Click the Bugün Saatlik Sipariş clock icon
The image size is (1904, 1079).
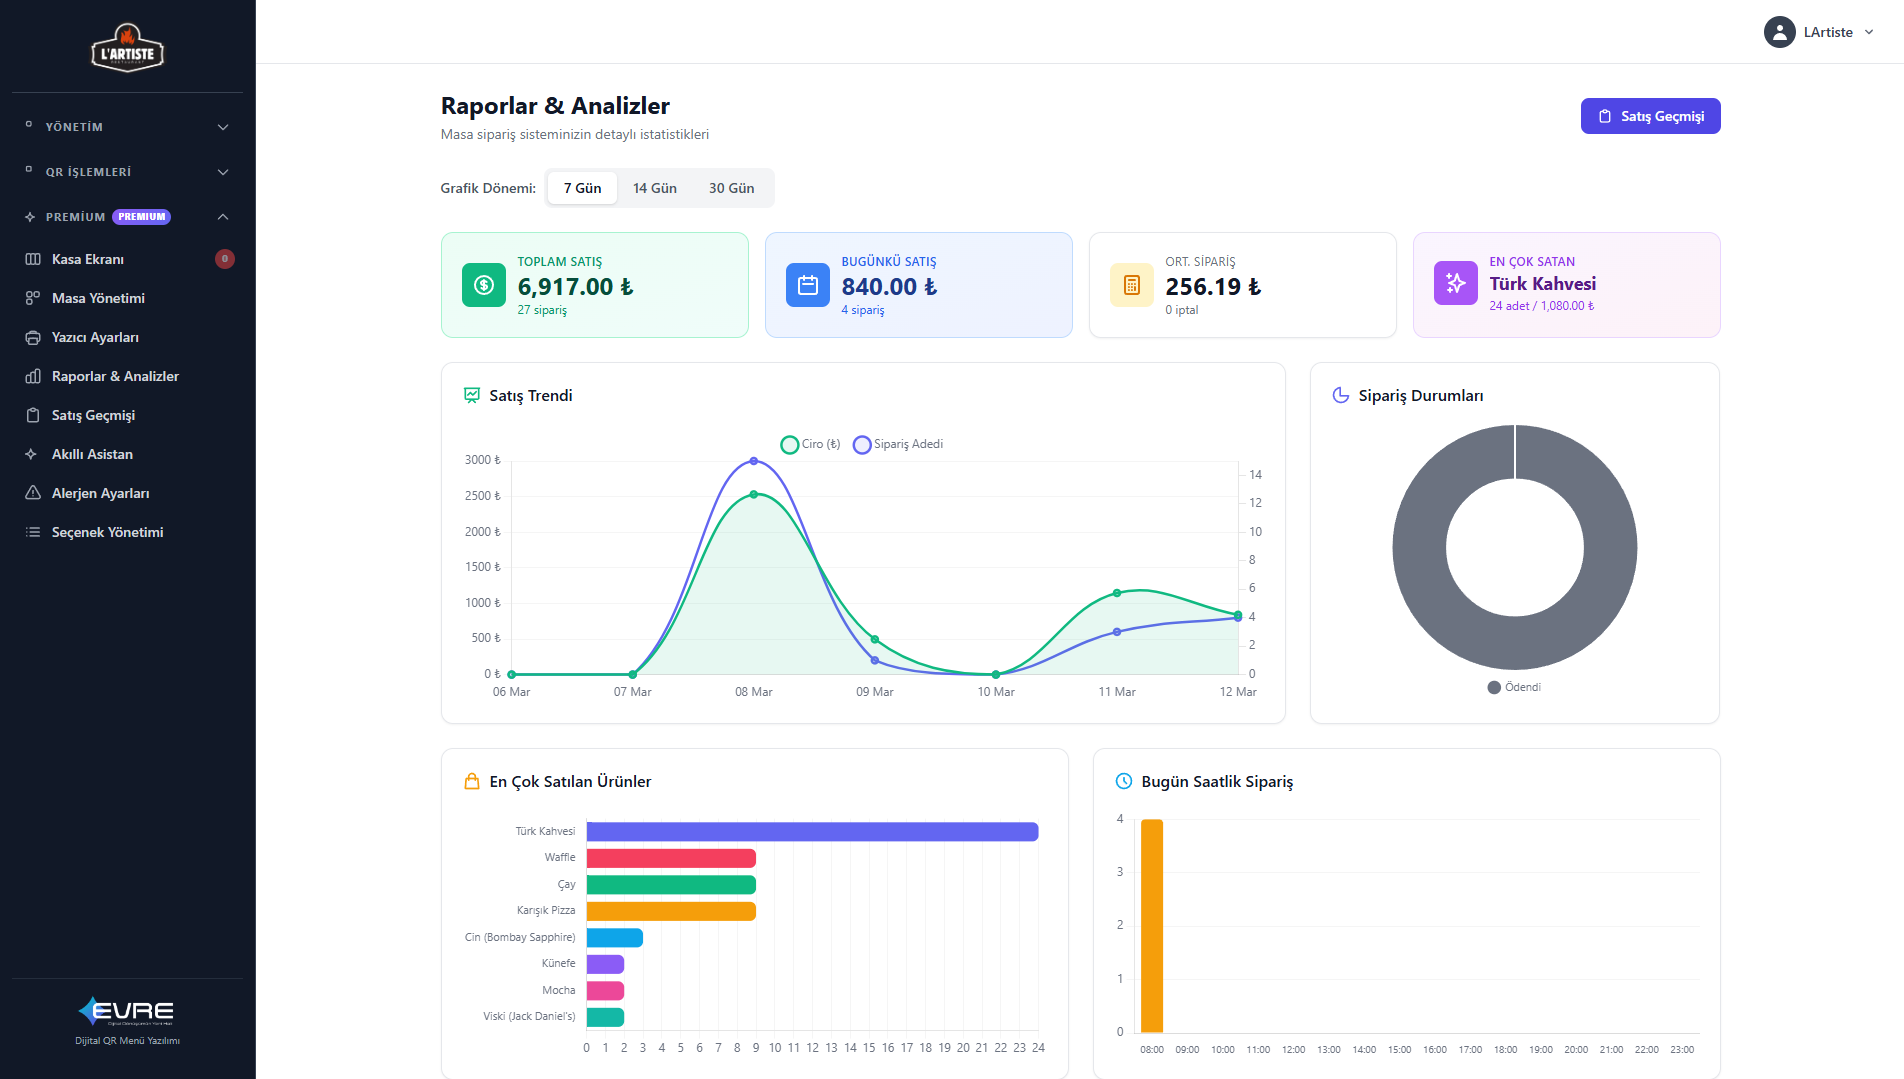[1124, 781]
